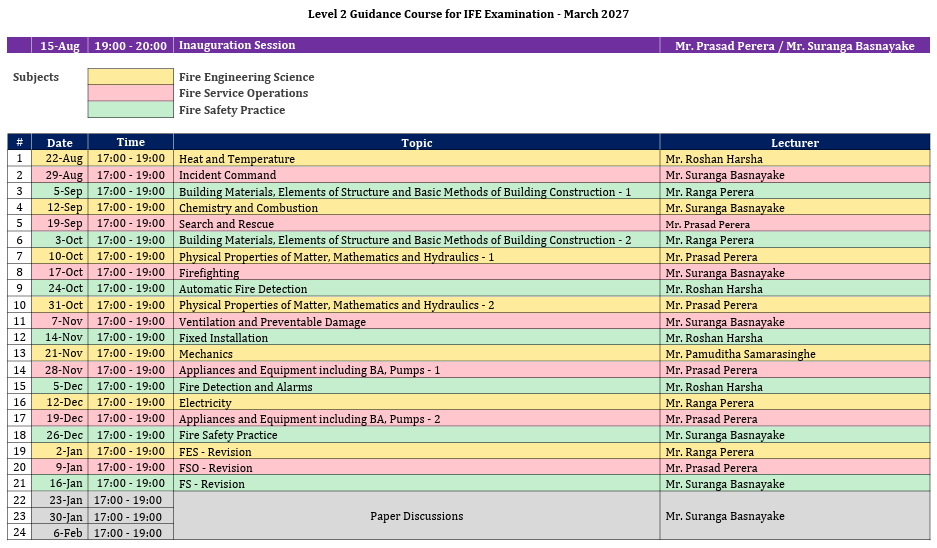This screenshot has width=937, height=548.
Task: Click the Electricity topic cell
Action: [417, 402]
